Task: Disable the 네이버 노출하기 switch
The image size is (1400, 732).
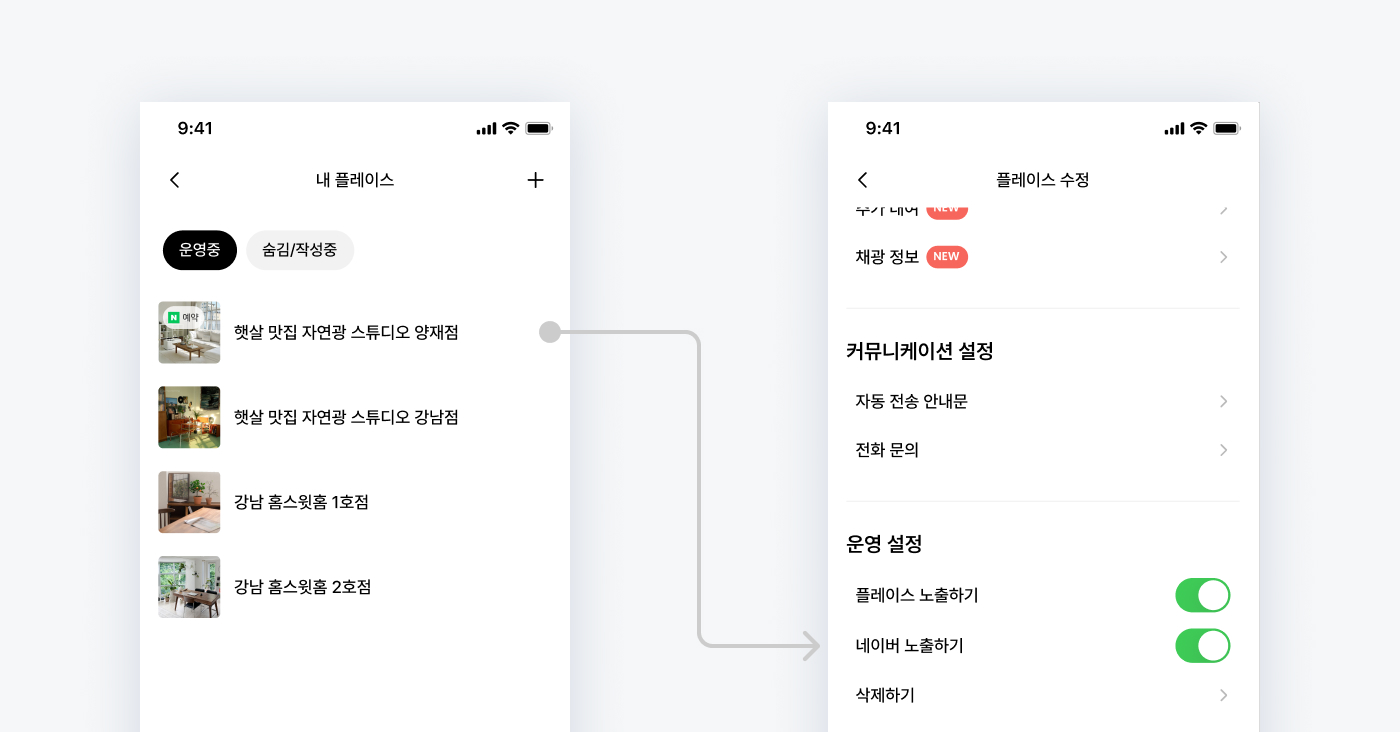Action: click(x=1202, y=646)
